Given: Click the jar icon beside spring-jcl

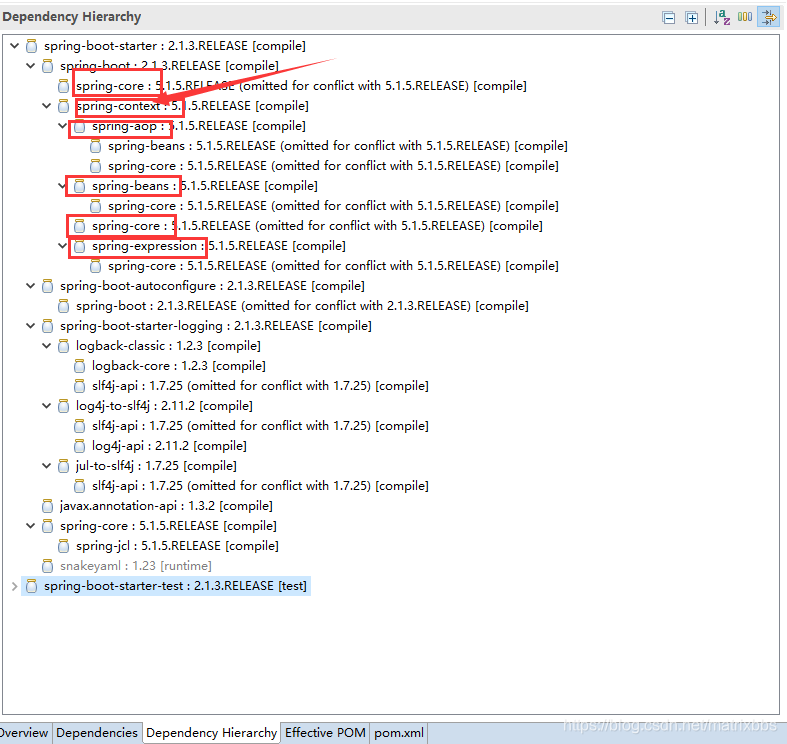Looking at the screenshot, I should click(64, 546).
